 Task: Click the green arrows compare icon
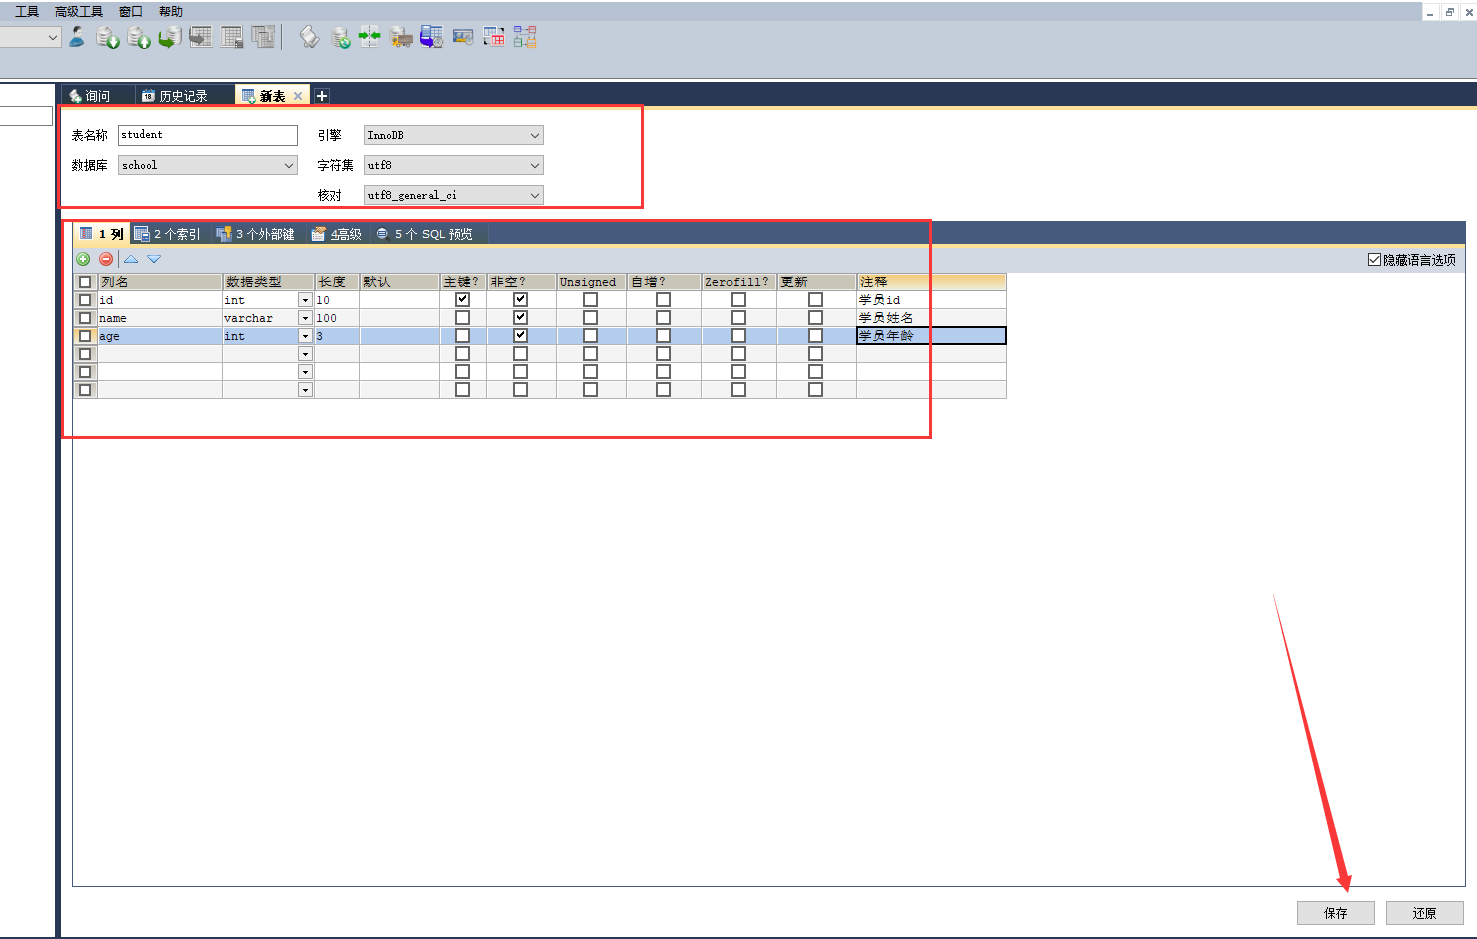(x=370, y=36)
